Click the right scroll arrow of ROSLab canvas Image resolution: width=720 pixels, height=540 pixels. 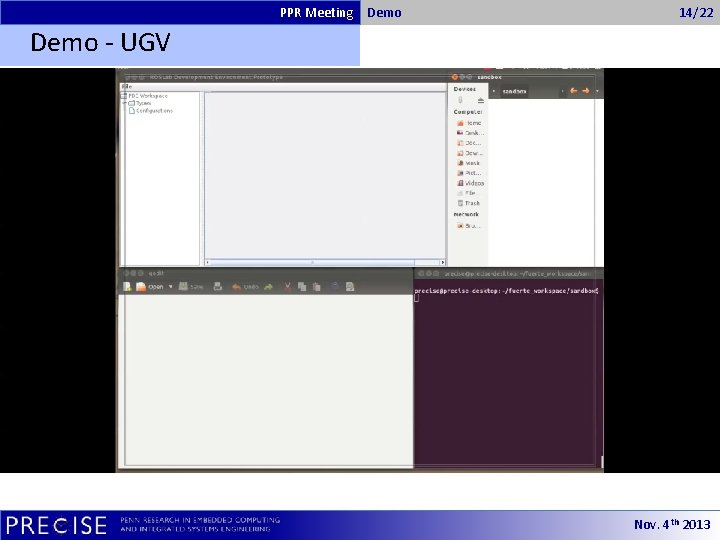coord(443,262)
